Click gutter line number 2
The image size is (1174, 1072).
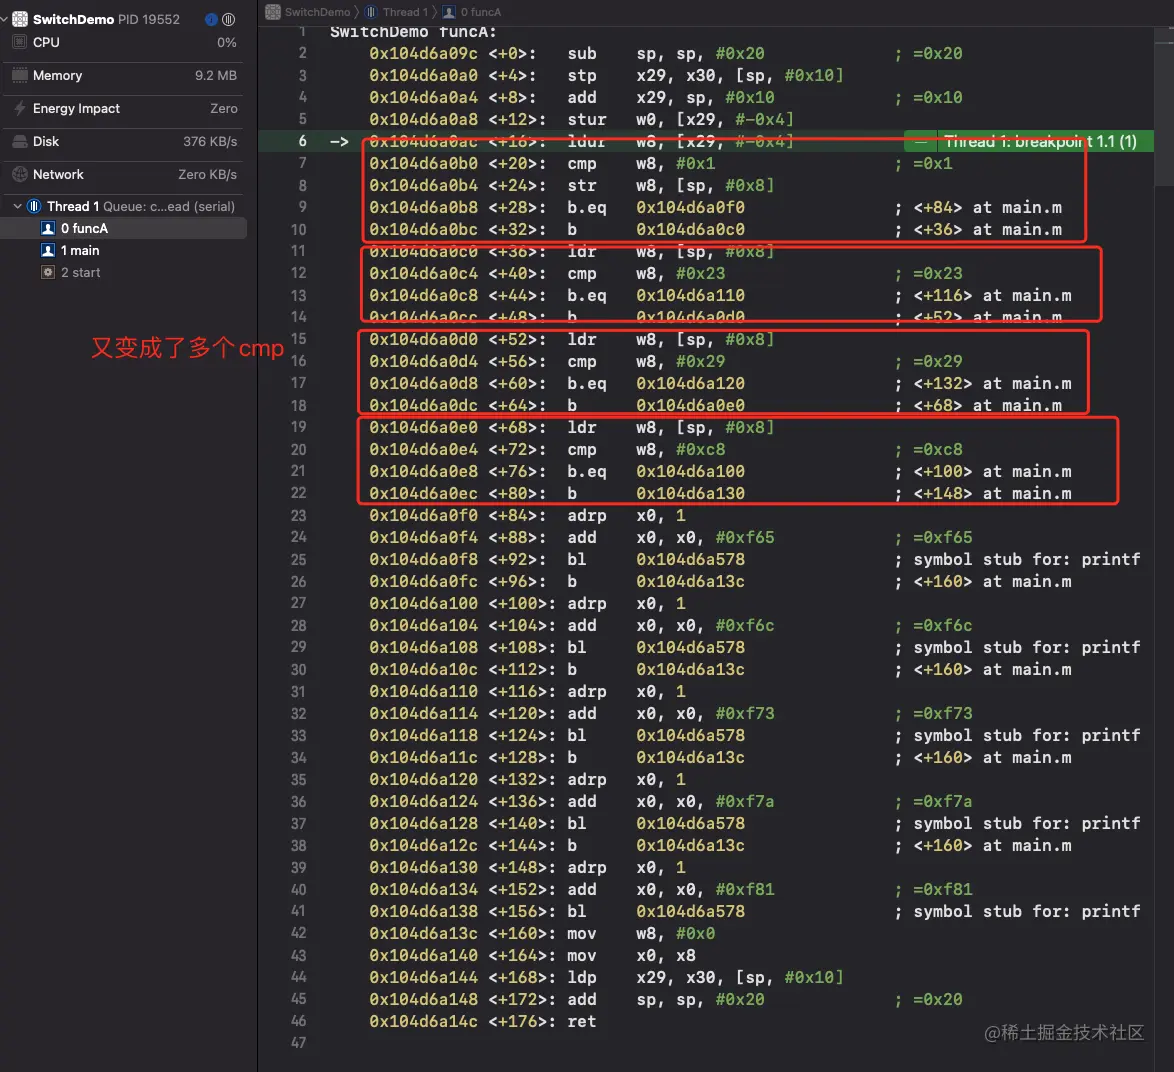(302, 53)
